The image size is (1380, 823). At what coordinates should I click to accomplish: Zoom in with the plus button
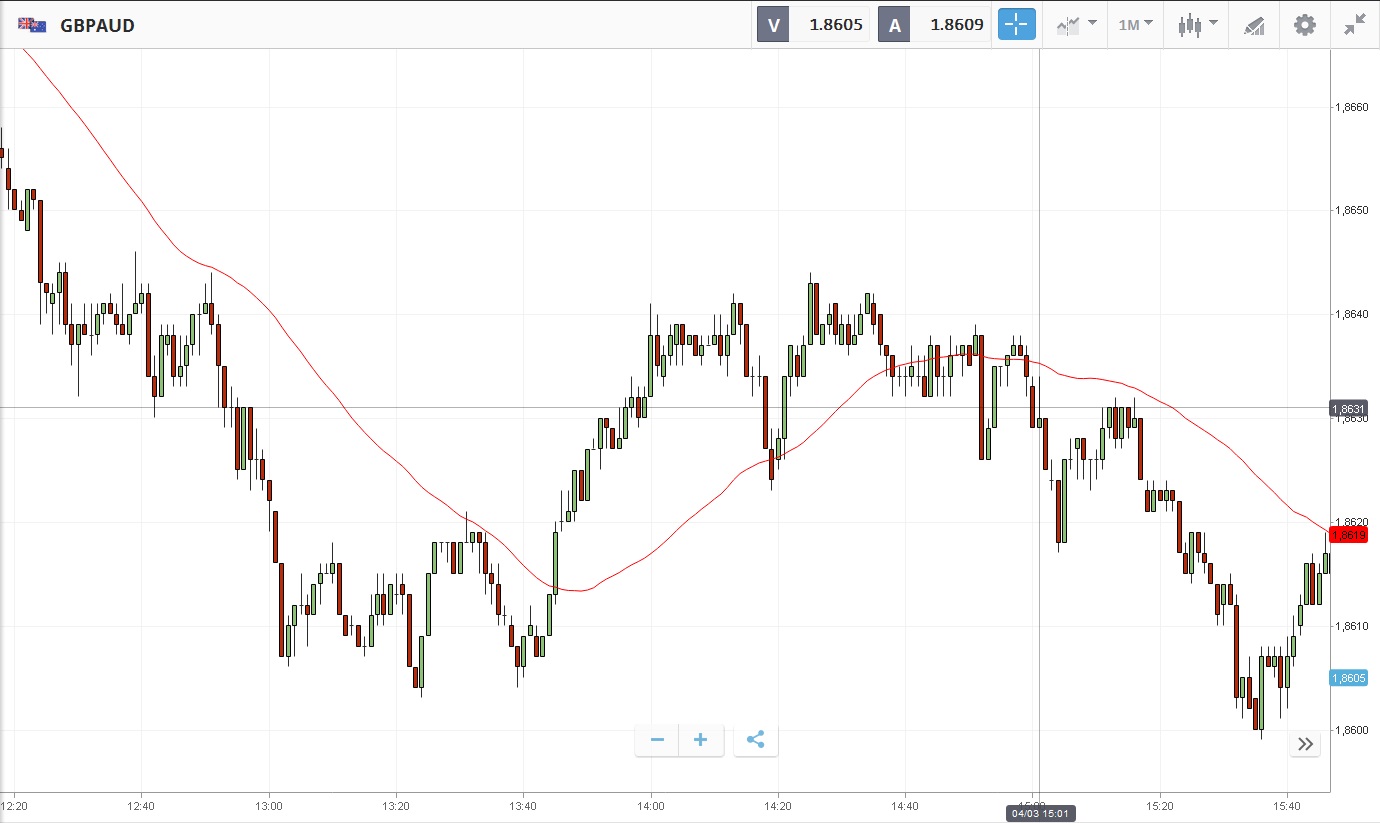point(701,740)
